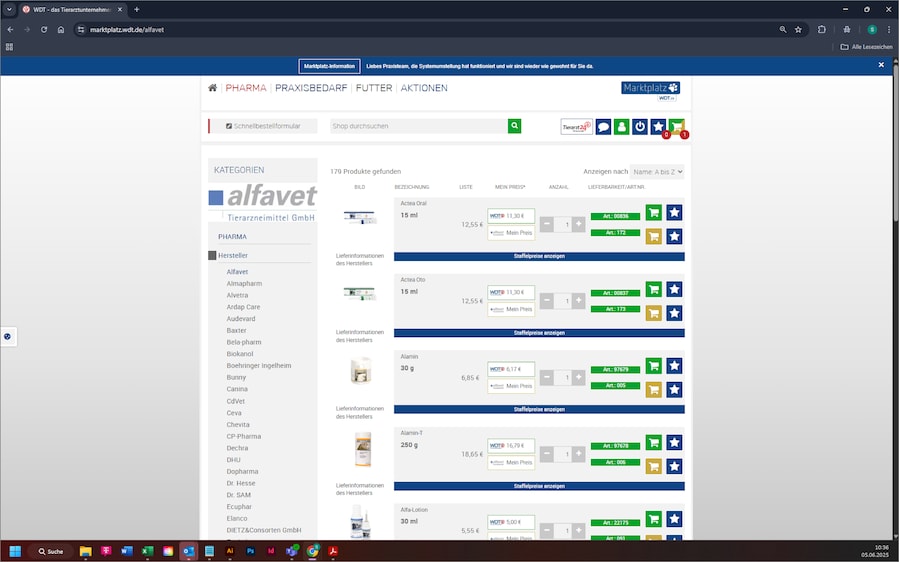
Task: Open Adobe Acrobat from the taskbar
Action: tap(333, 551)
